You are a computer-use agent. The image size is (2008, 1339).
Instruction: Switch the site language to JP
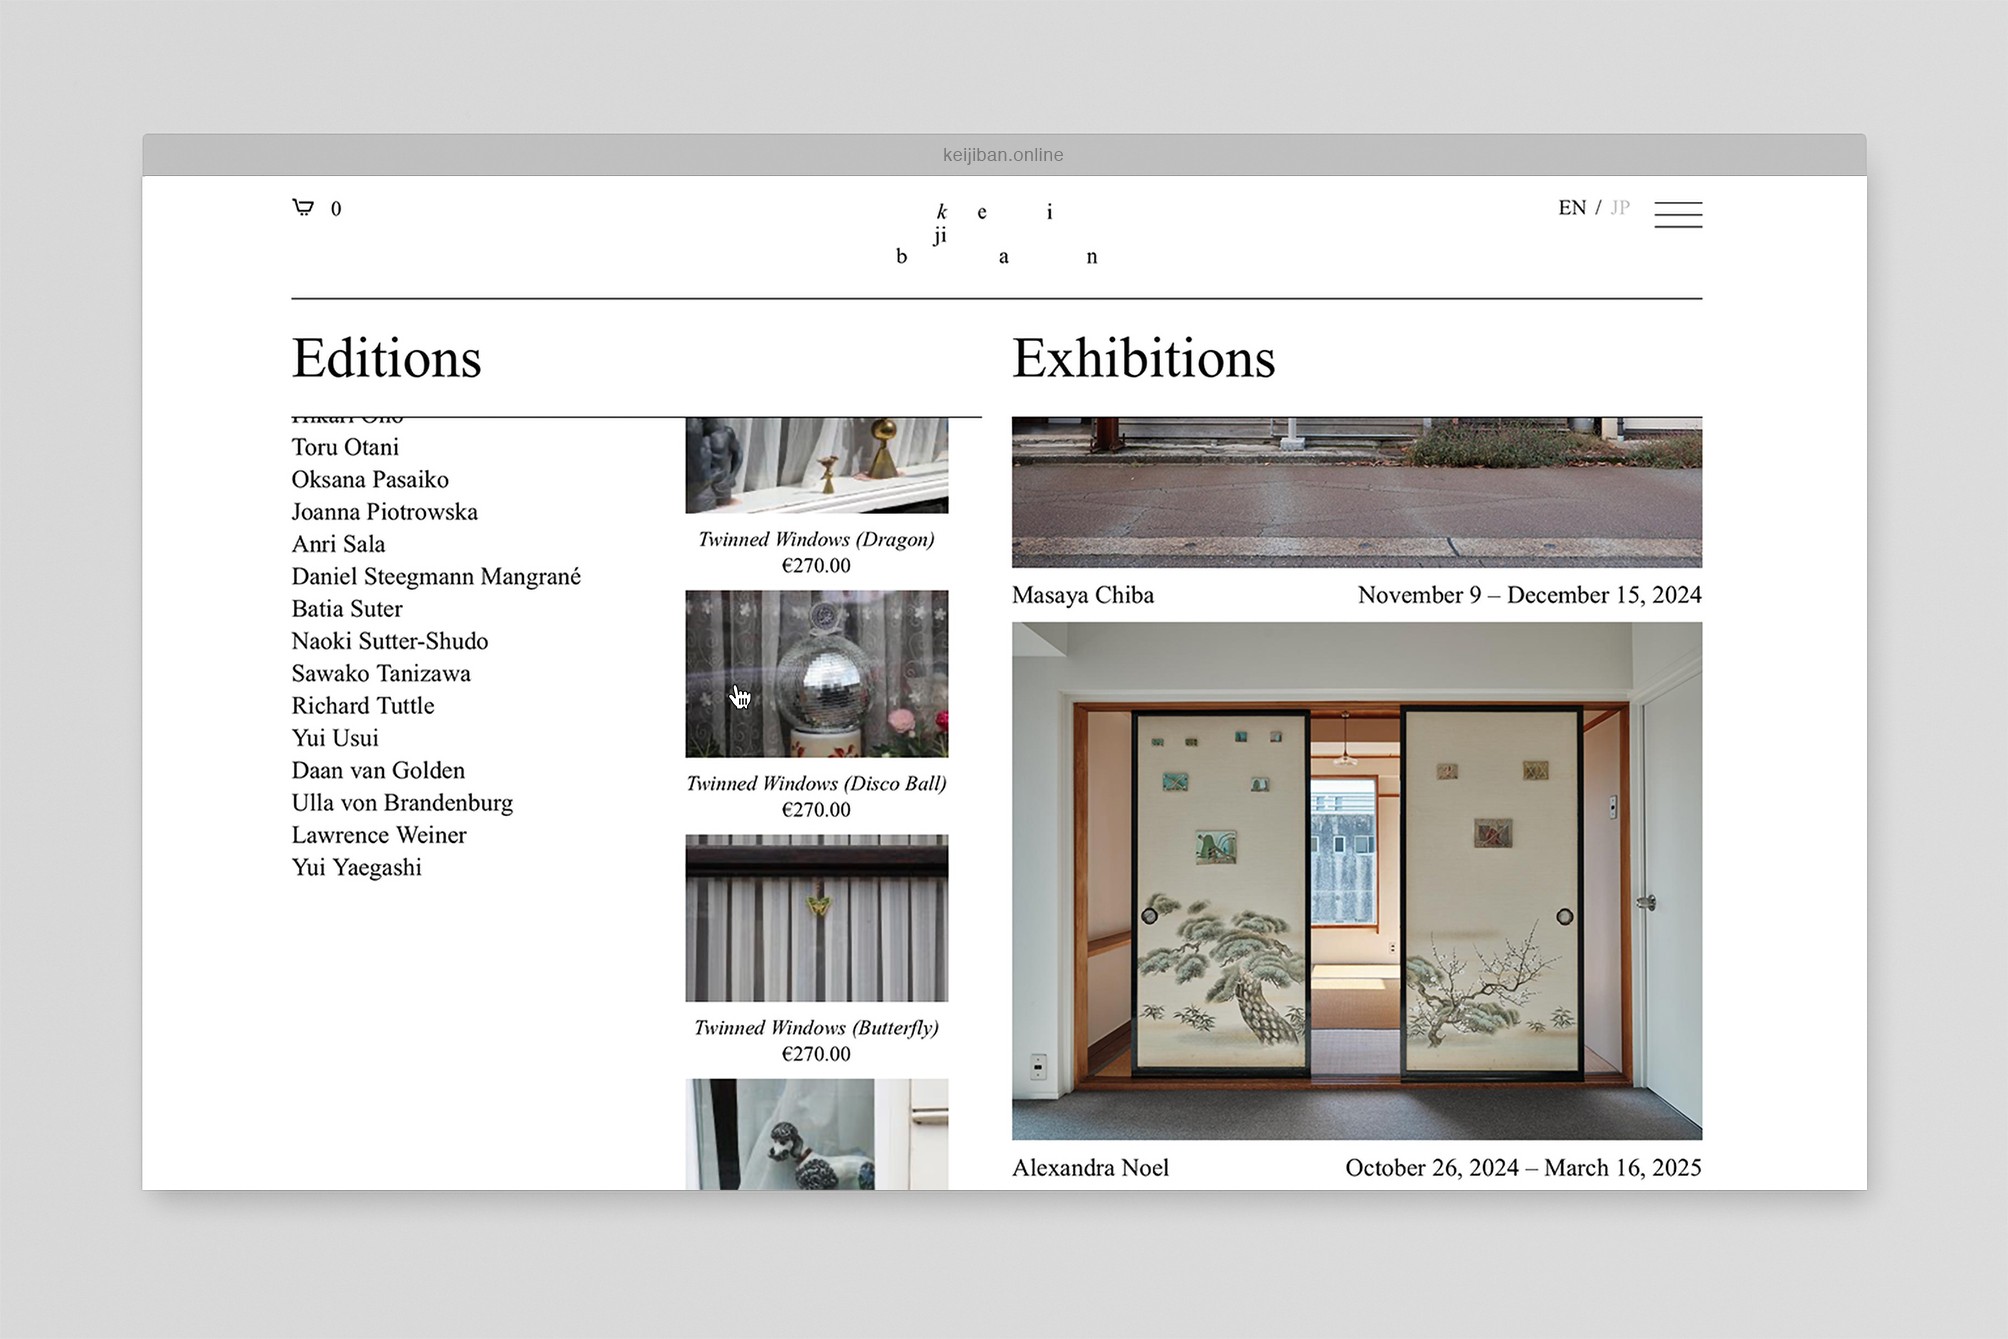tap(1620, 207)
